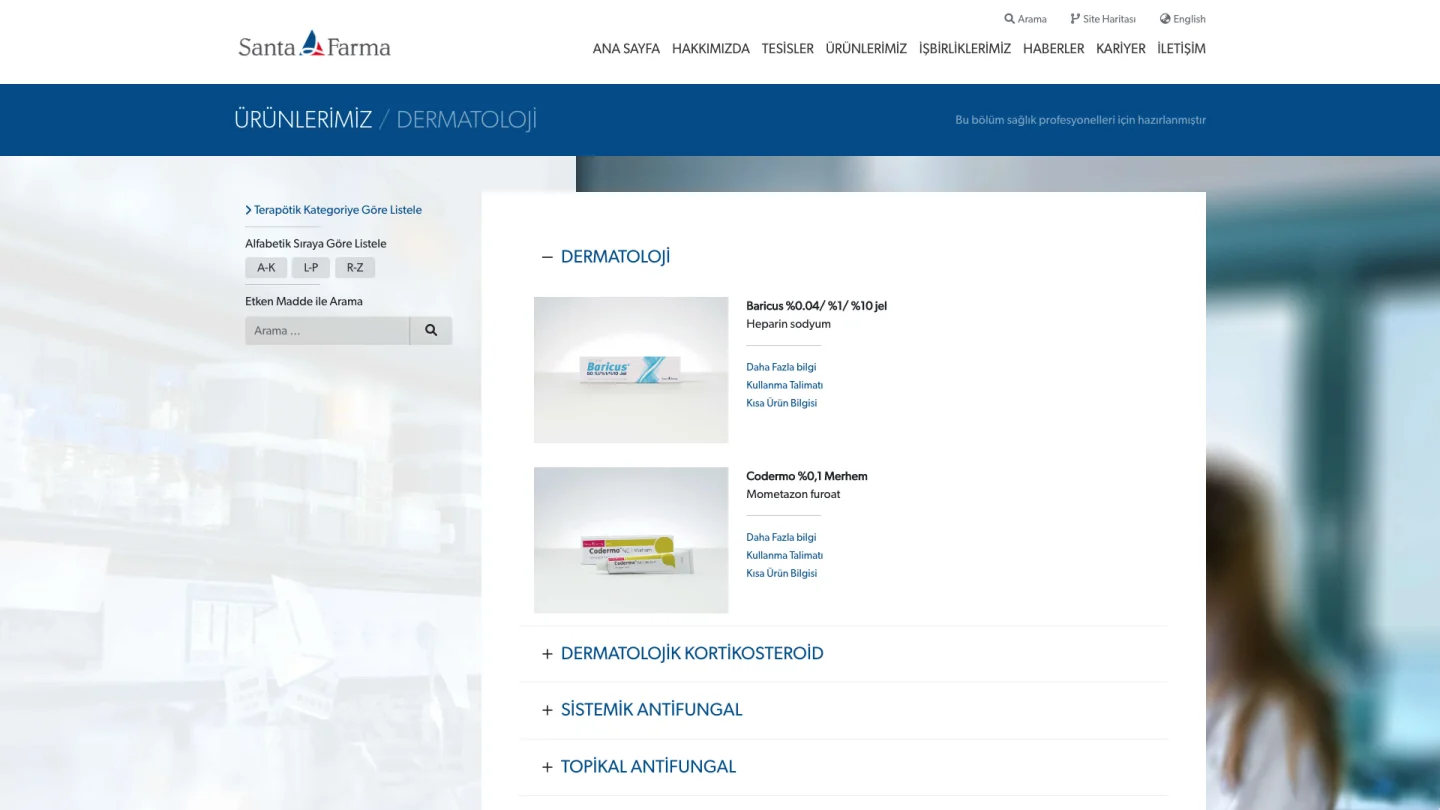
Task: Open ANA SAYFA menu item
Action: [626, 48]
